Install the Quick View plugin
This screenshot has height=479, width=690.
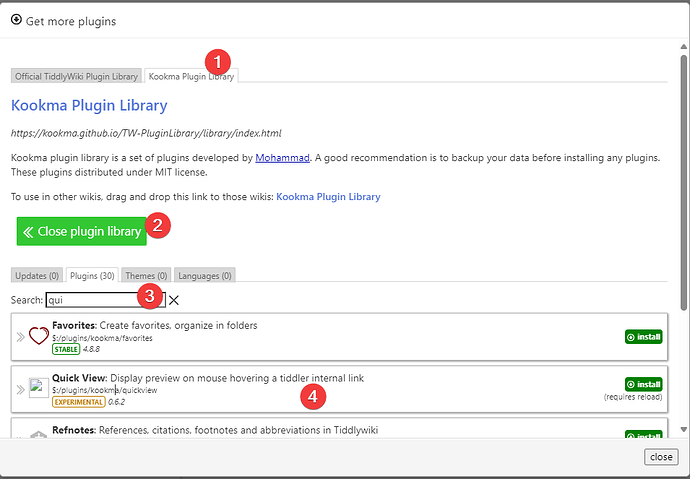[644, 384]
